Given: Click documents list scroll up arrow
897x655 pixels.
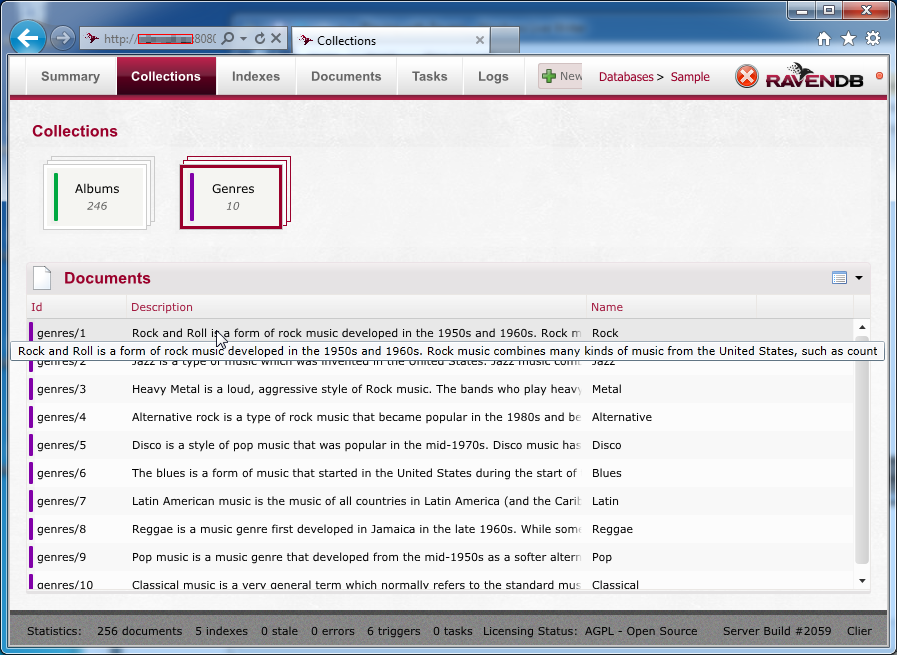Looking at the screenshot, I should pyautogui.click(x=862, y=327).
